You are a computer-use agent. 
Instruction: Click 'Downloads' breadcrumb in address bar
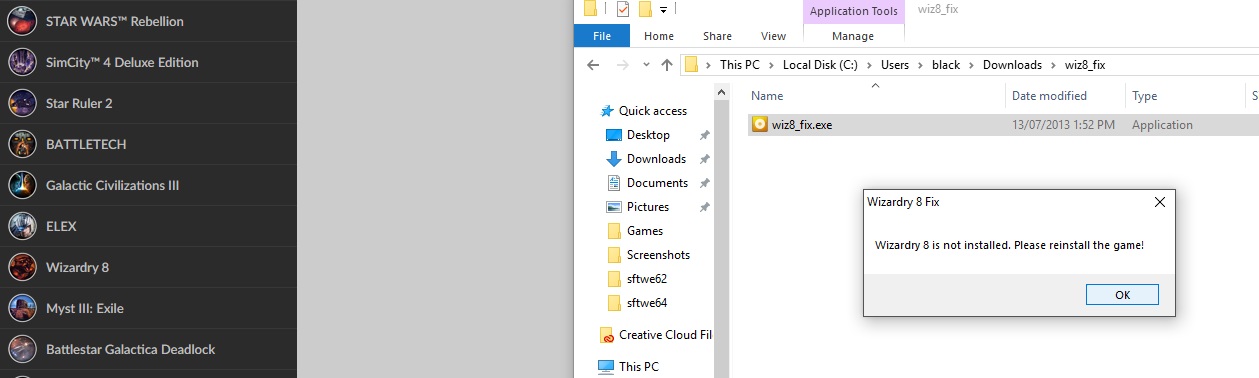(1012, 65)
